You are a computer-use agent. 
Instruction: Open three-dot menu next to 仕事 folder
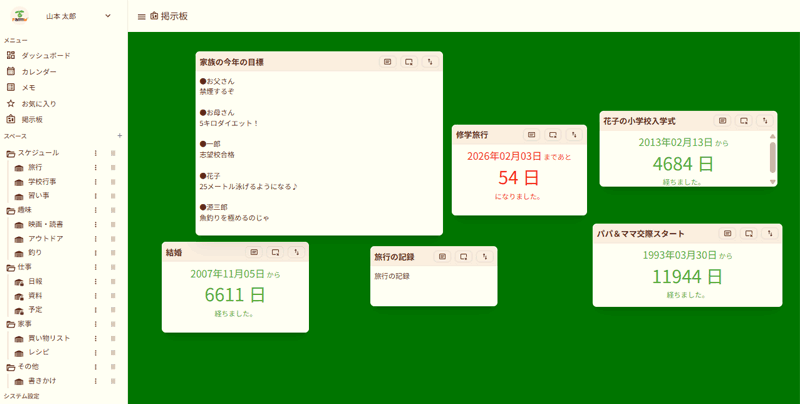point(96,267)
